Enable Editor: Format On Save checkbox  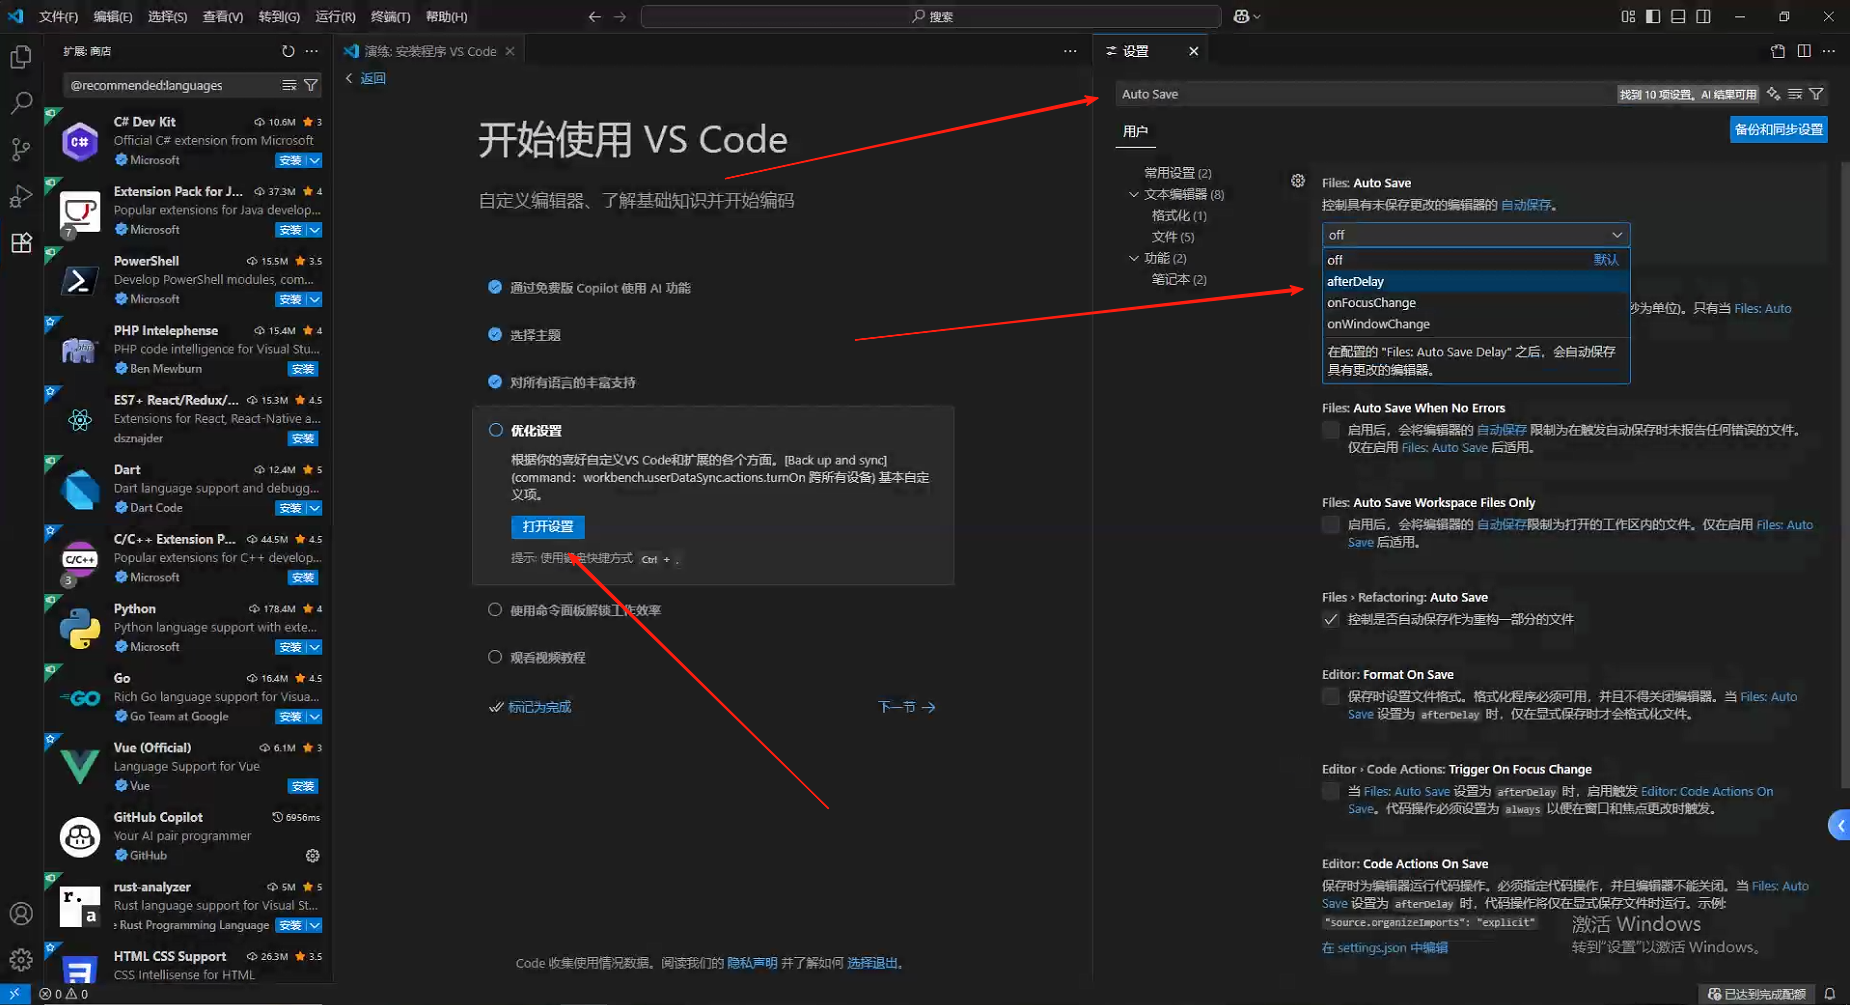(1331, 696)
